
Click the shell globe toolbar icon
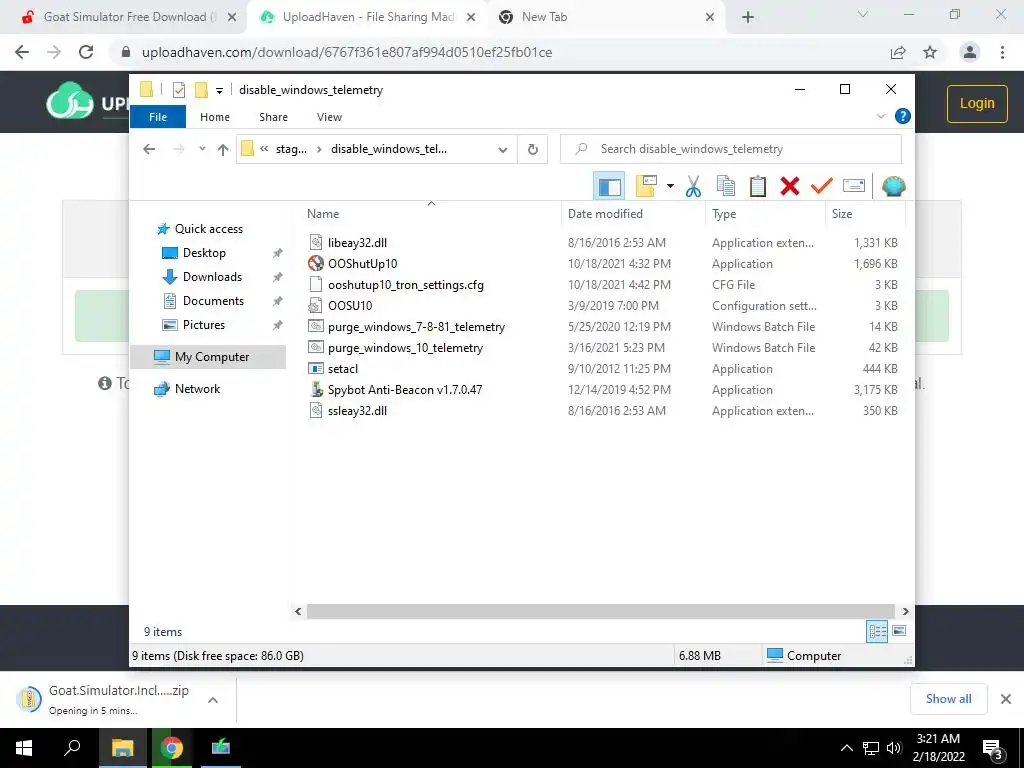pos(893,187)
